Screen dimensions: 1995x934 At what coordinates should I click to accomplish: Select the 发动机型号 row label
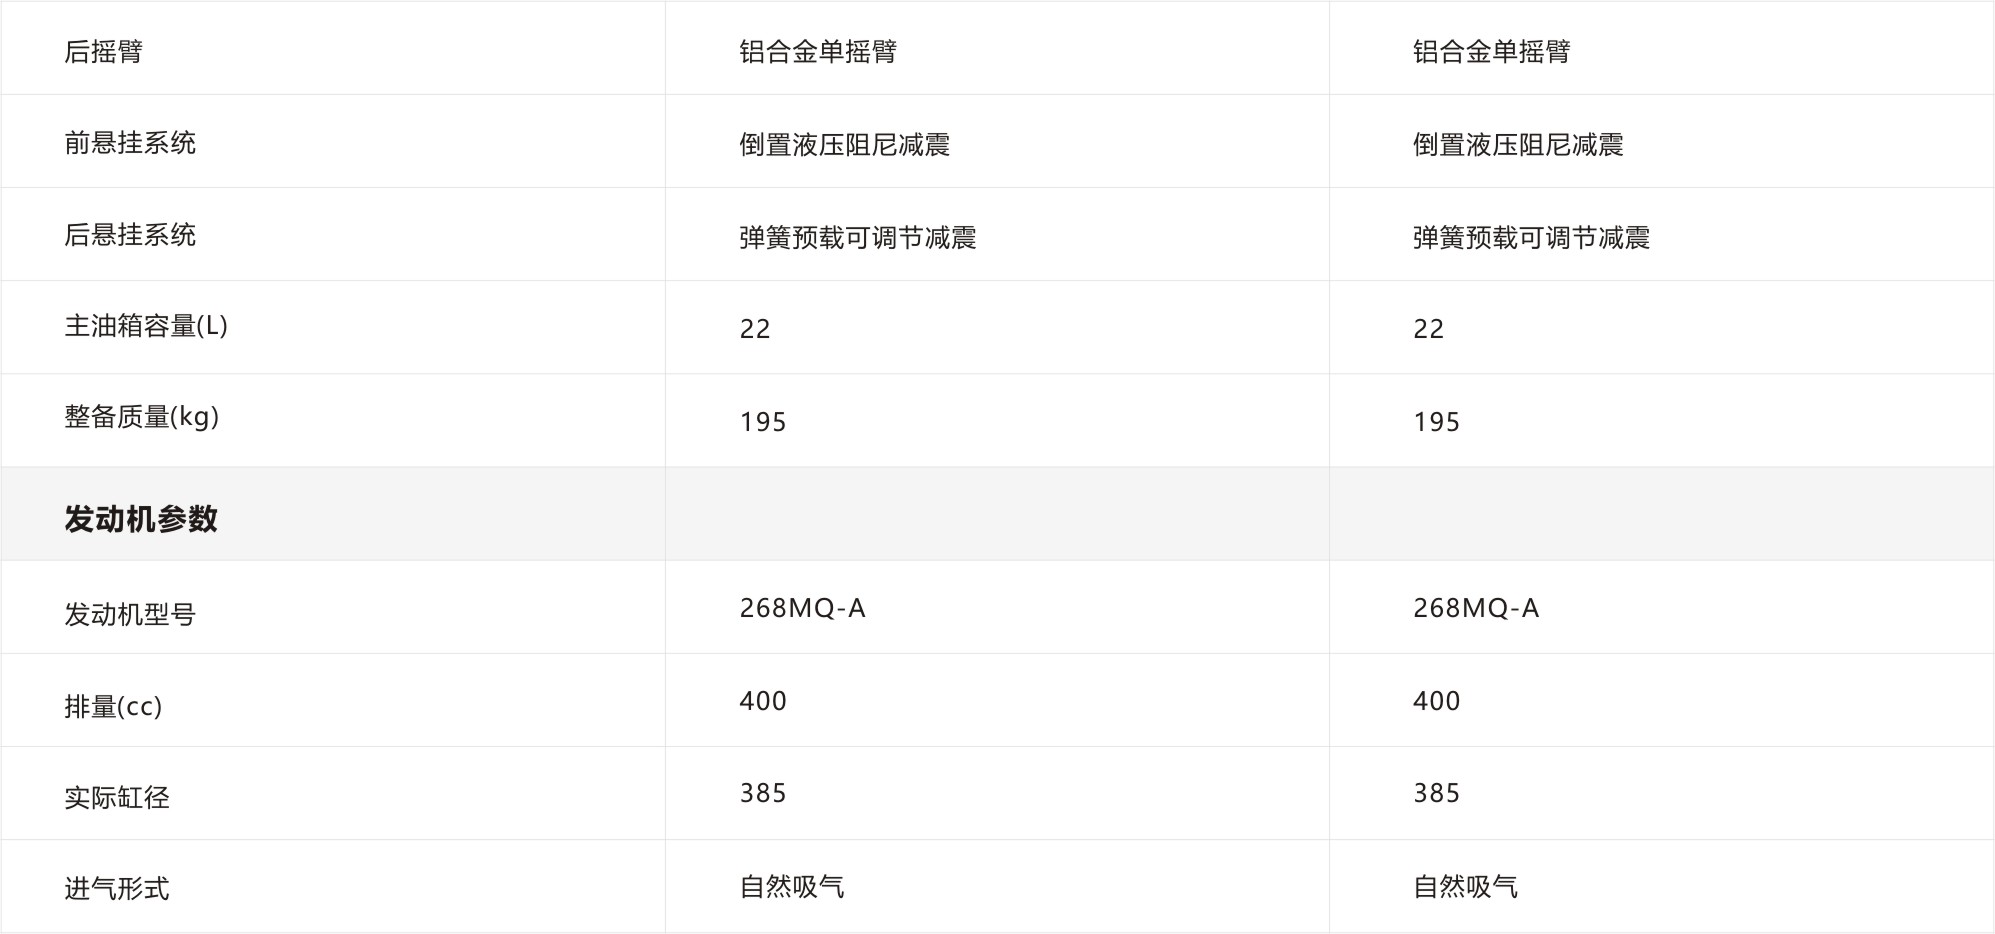click(x=130, y=614)
